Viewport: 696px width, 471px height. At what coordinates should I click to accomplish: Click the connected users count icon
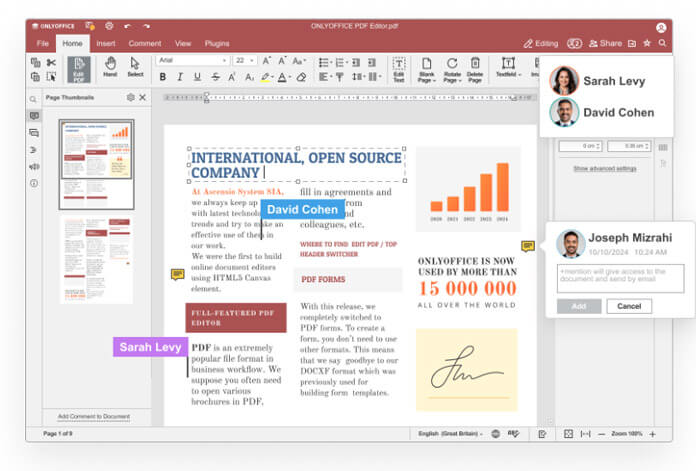tap(574, 44)
